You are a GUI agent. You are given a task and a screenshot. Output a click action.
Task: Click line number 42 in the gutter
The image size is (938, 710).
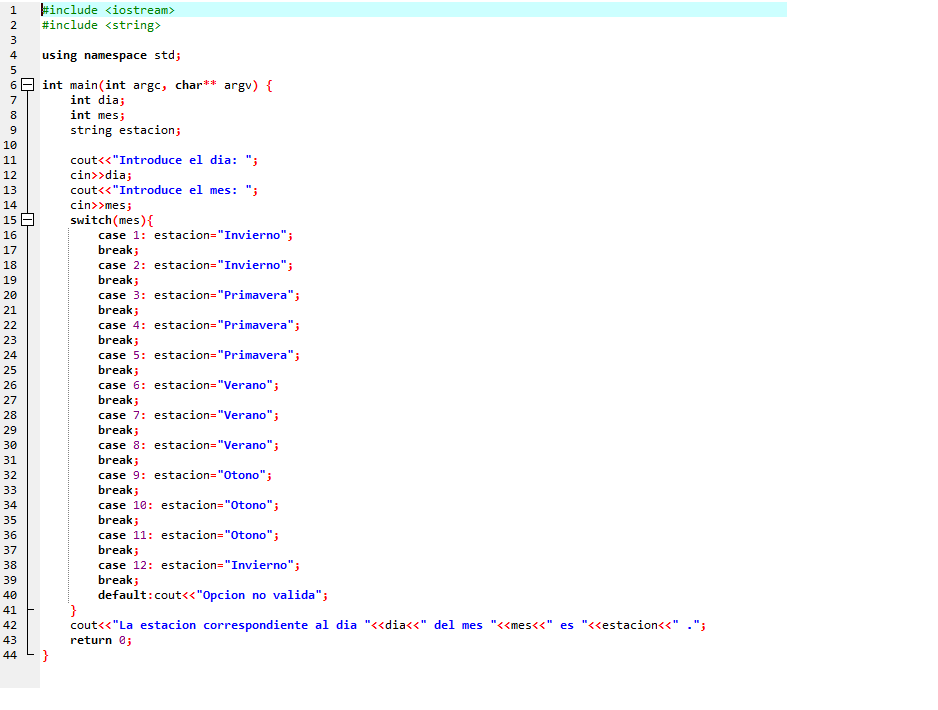10,625
